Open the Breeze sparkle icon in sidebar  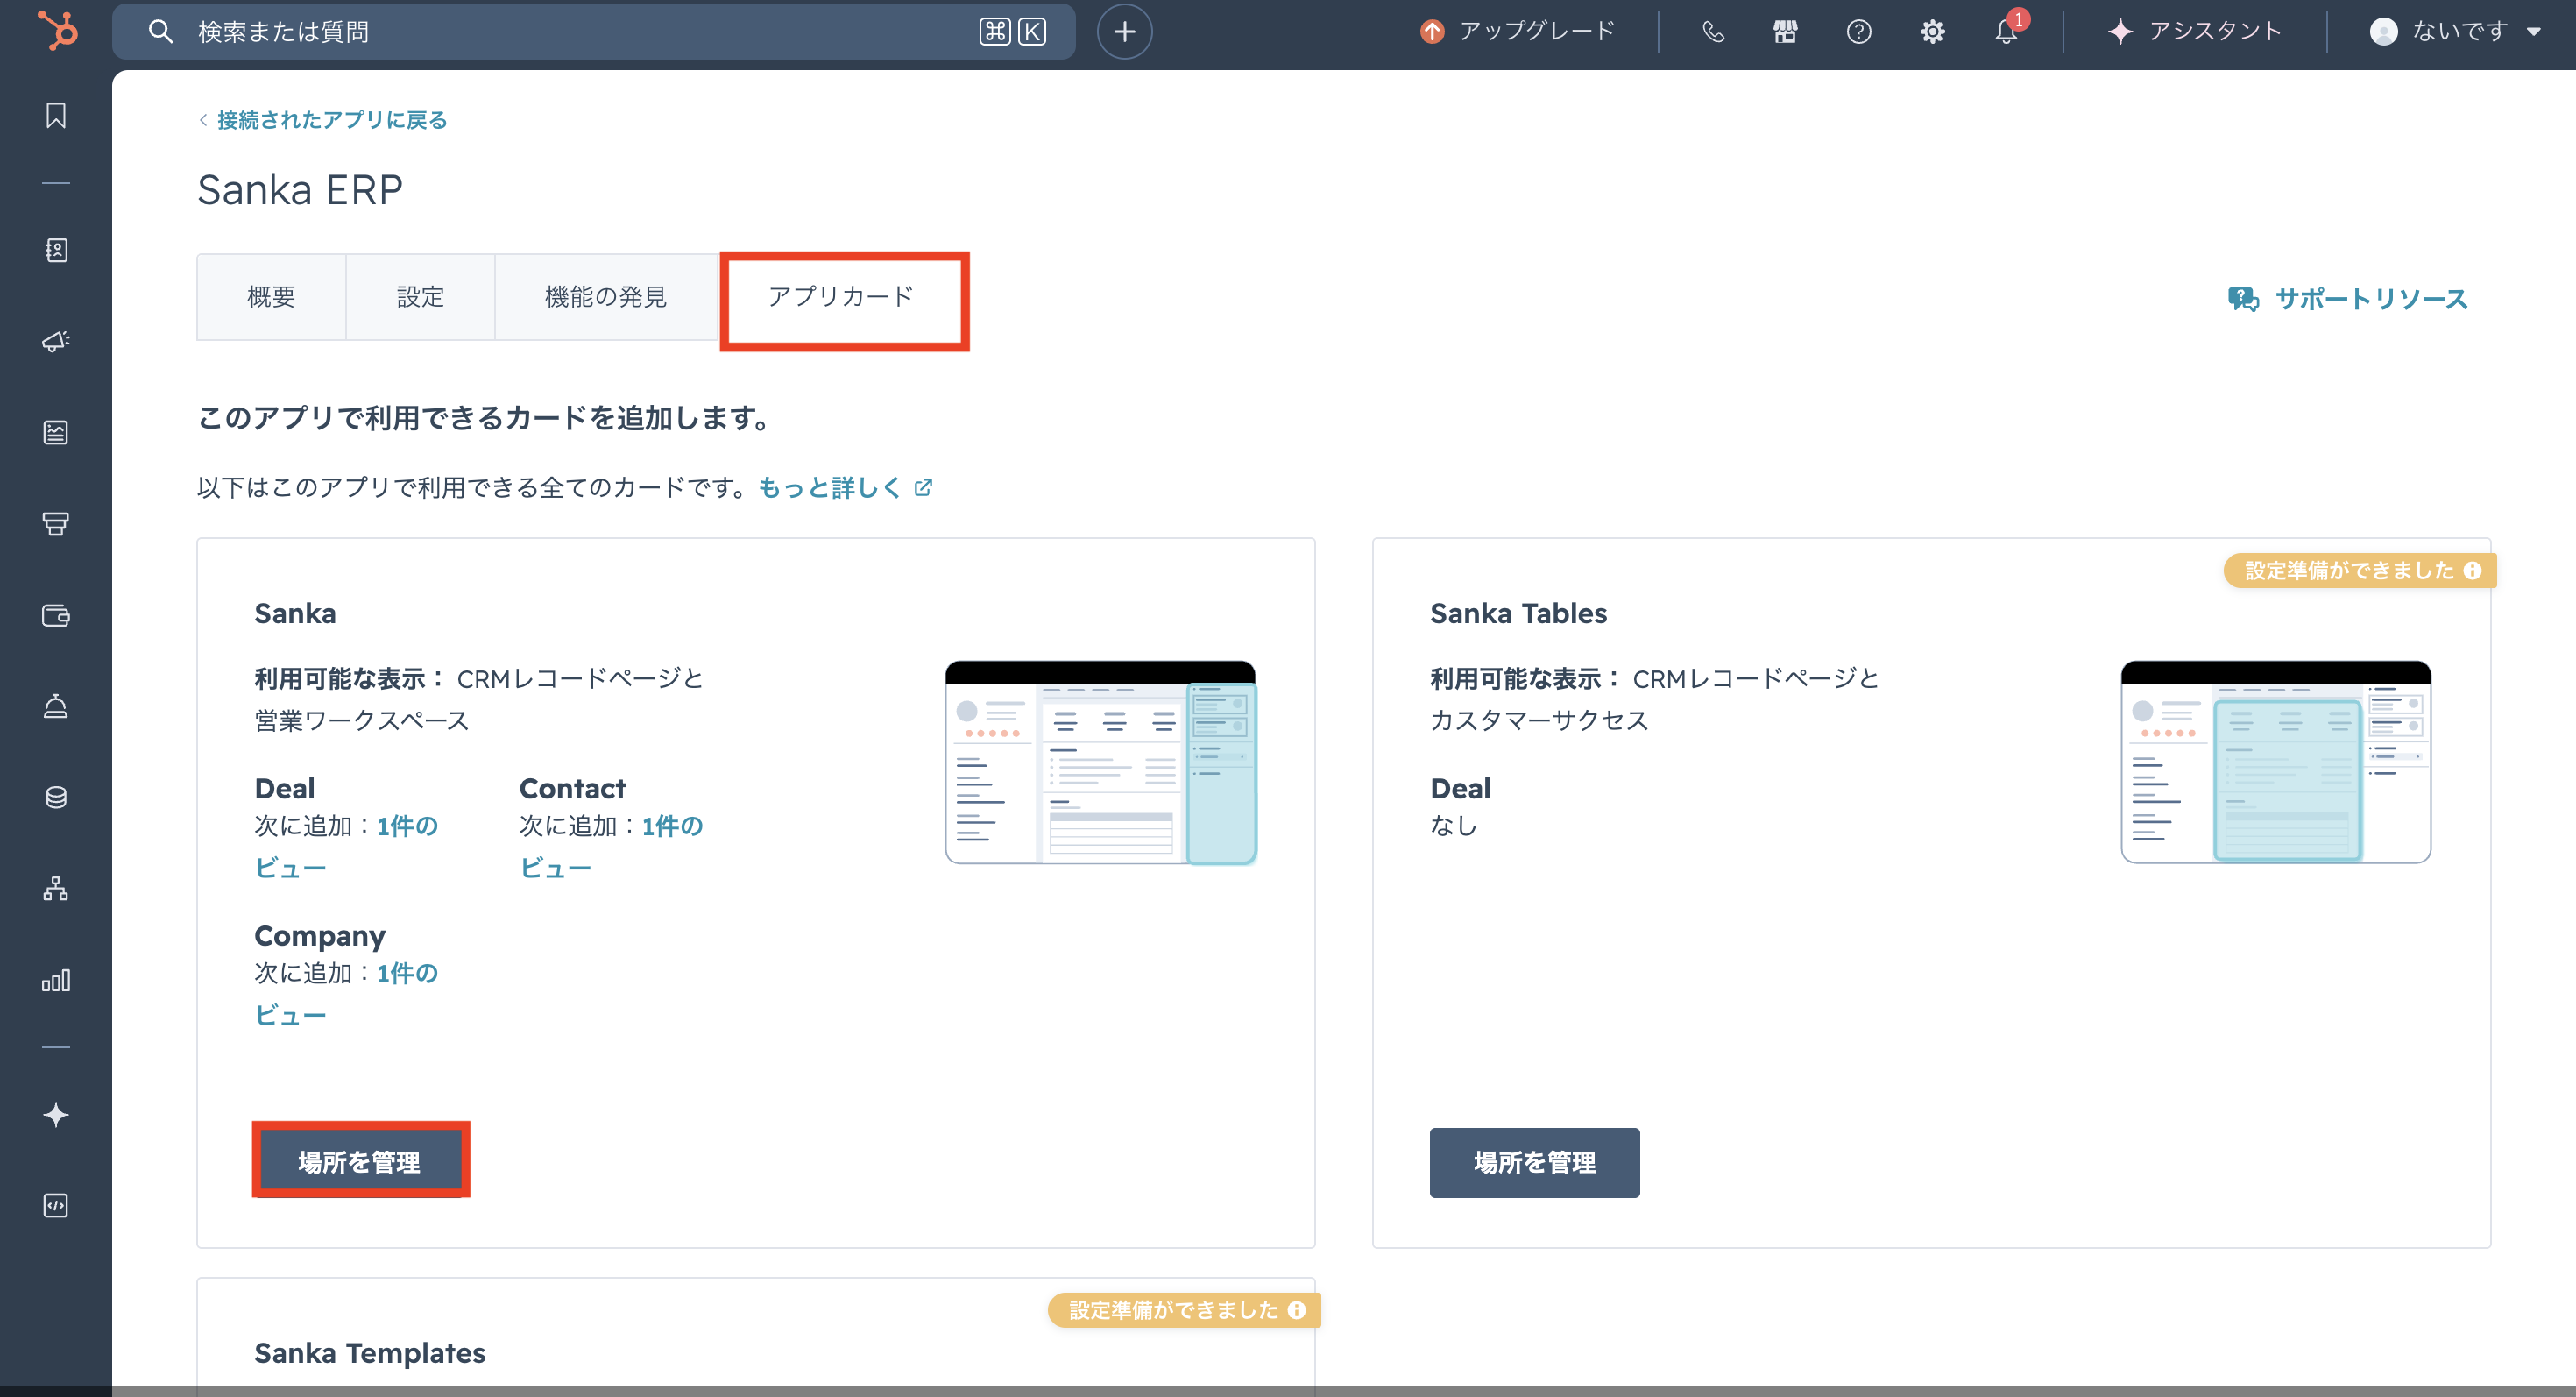56,1114
